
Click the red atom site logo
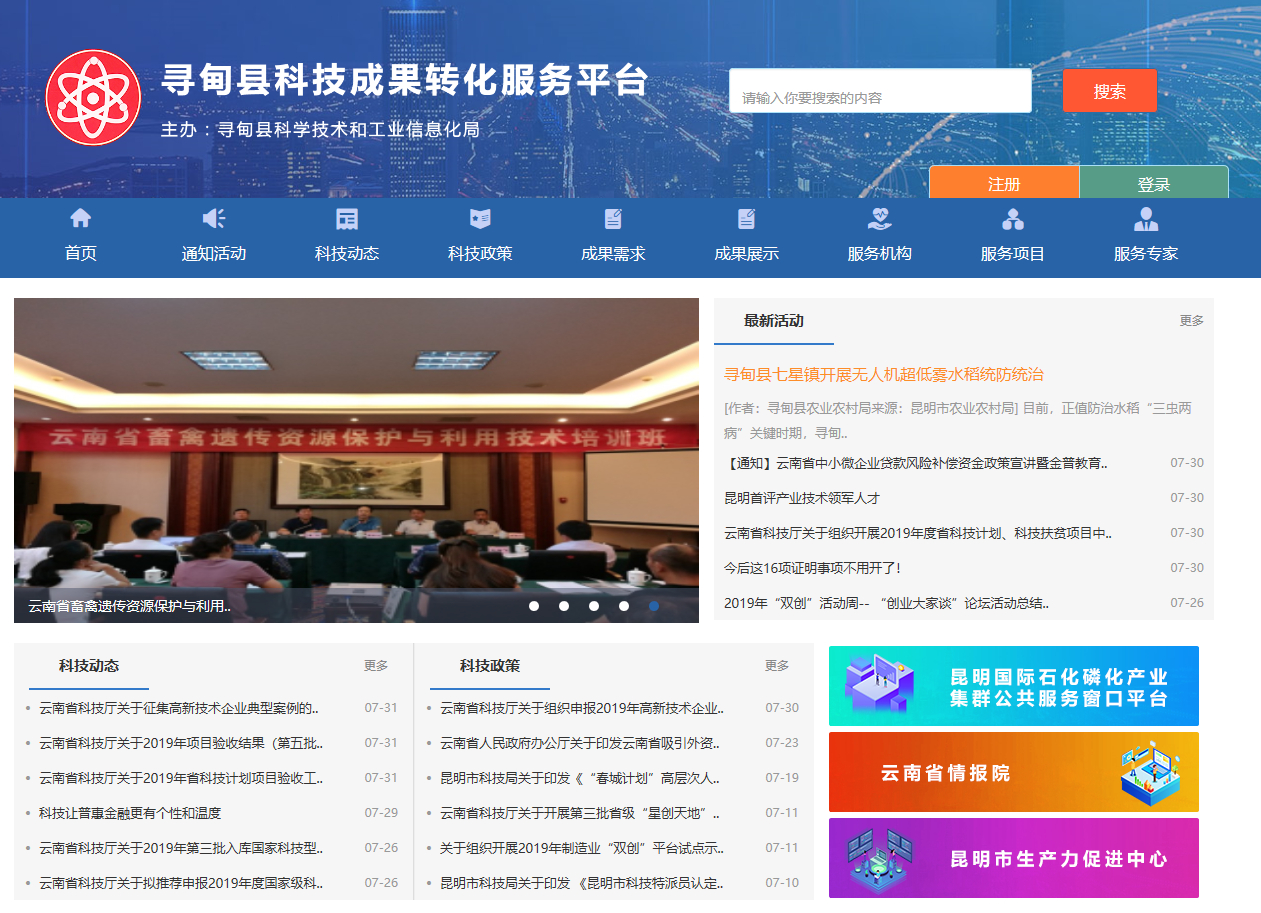[x=94, y=97]
